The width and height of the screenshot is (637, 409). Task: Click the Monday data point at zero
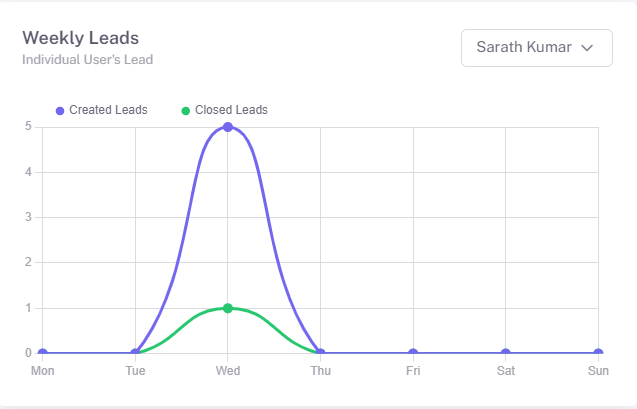tap(42, 353)
